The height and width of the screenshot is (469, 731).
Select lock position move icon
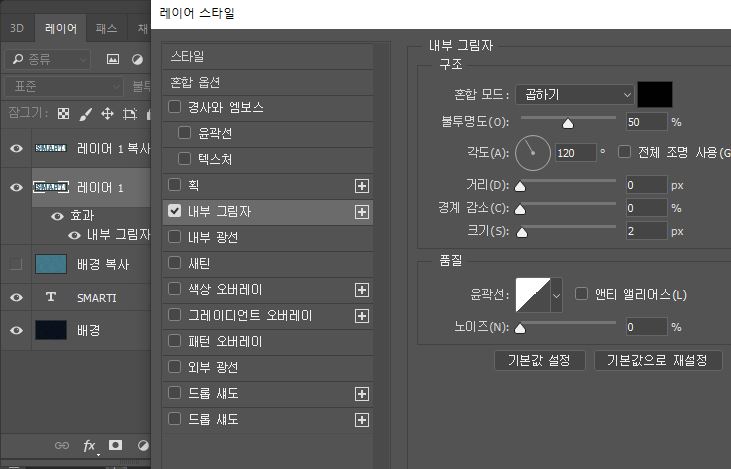(108, 114)
